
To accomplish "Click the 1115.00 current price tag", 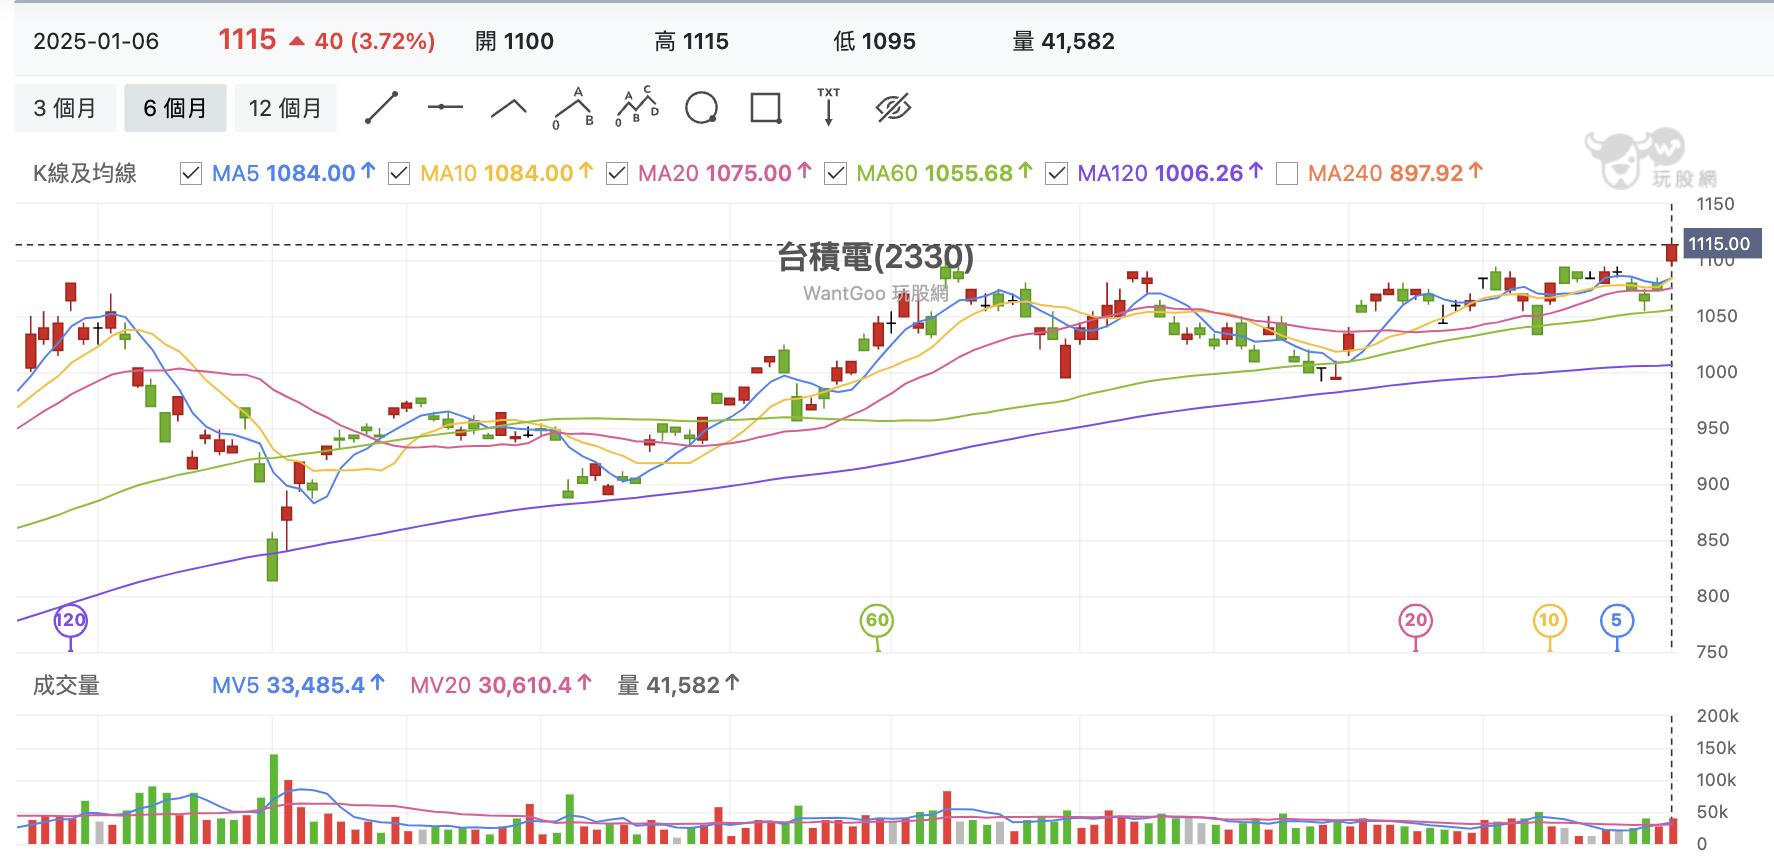I will [x=1720, y=244].
